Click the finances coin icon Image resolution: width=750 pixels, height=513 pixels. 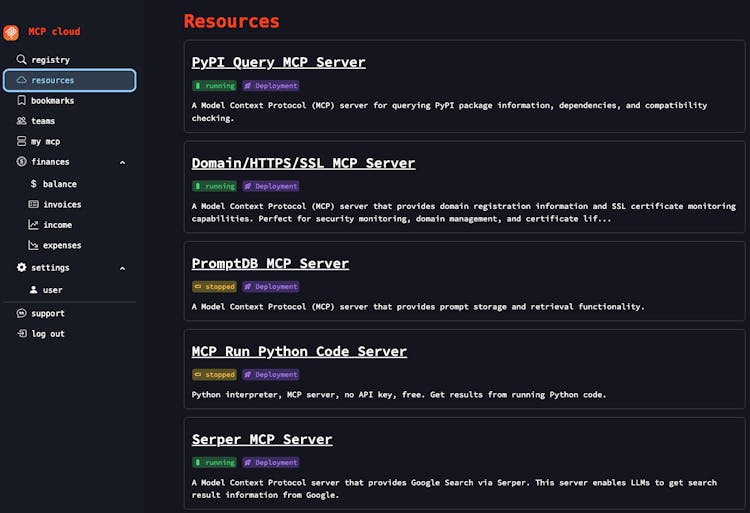(22, 162)
